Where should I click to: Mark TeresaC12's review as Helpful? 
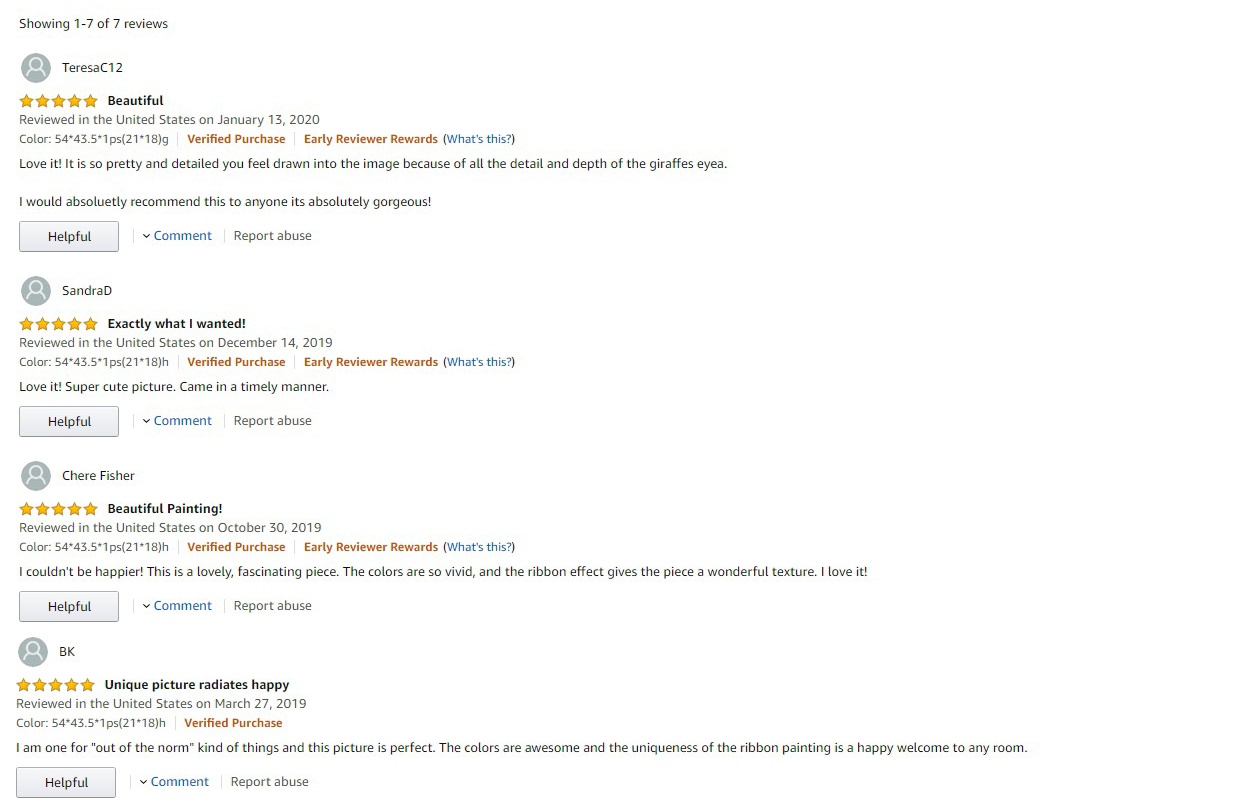(x=69, y=237)
